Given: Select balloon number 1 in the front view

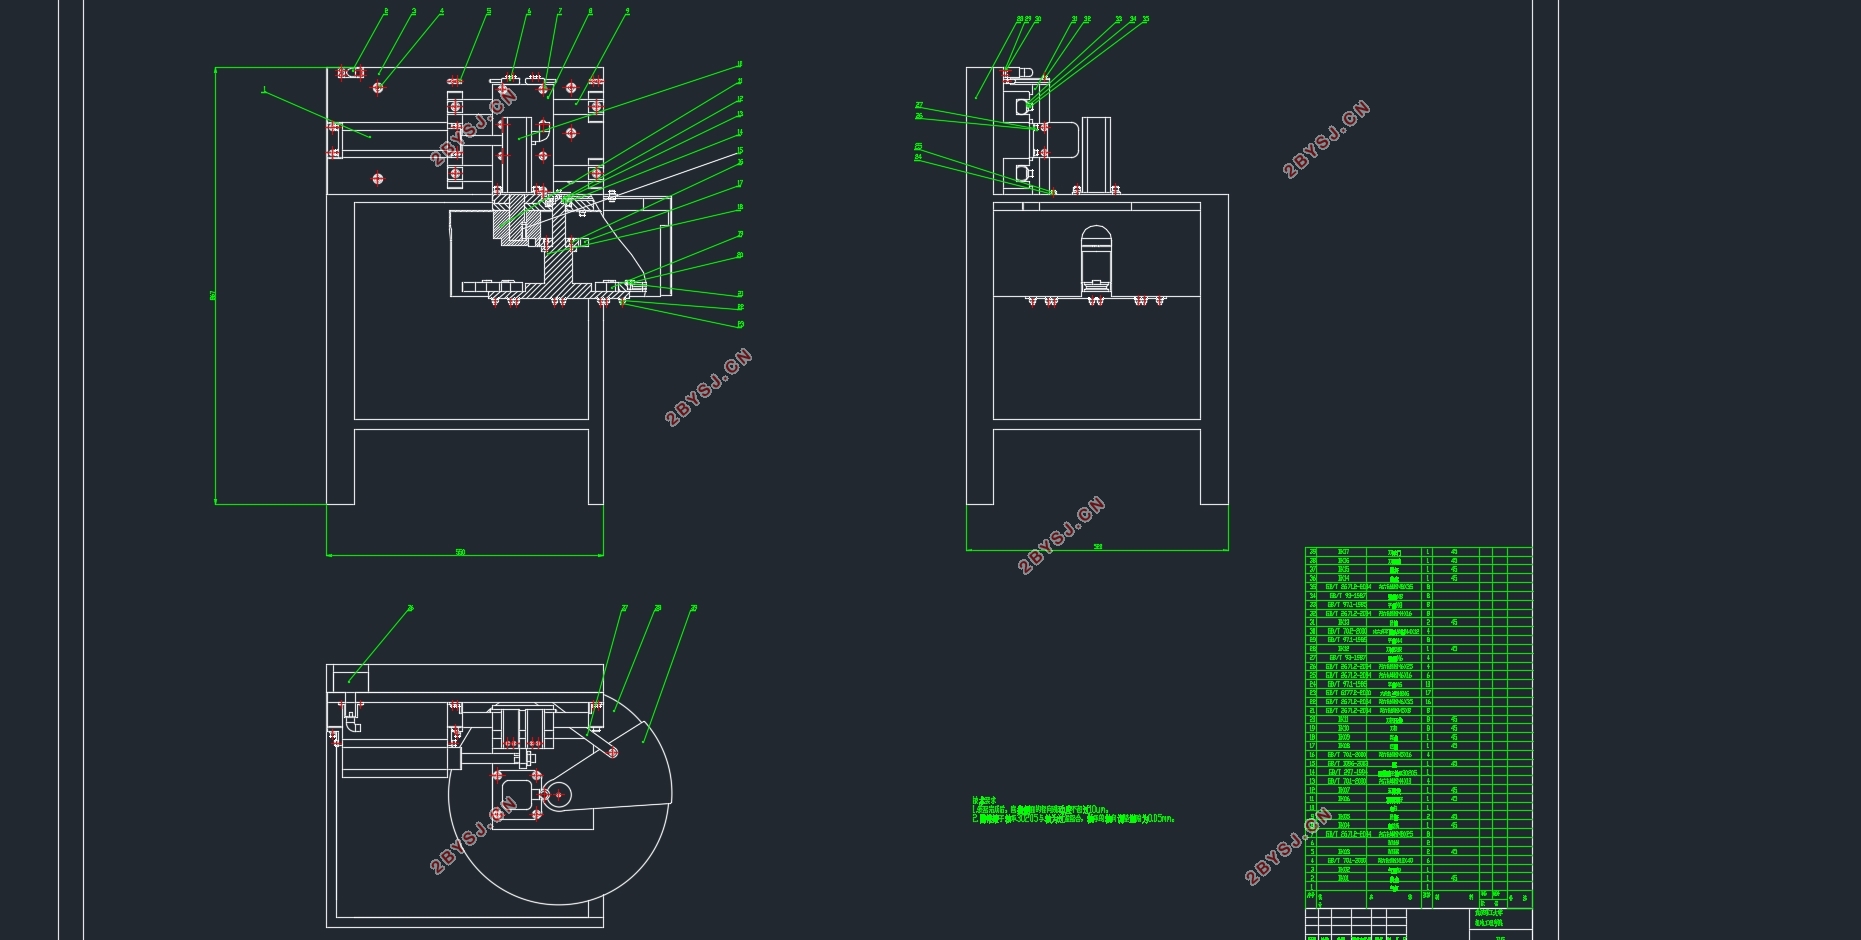Looking at the screenshot, I should 264,90.
